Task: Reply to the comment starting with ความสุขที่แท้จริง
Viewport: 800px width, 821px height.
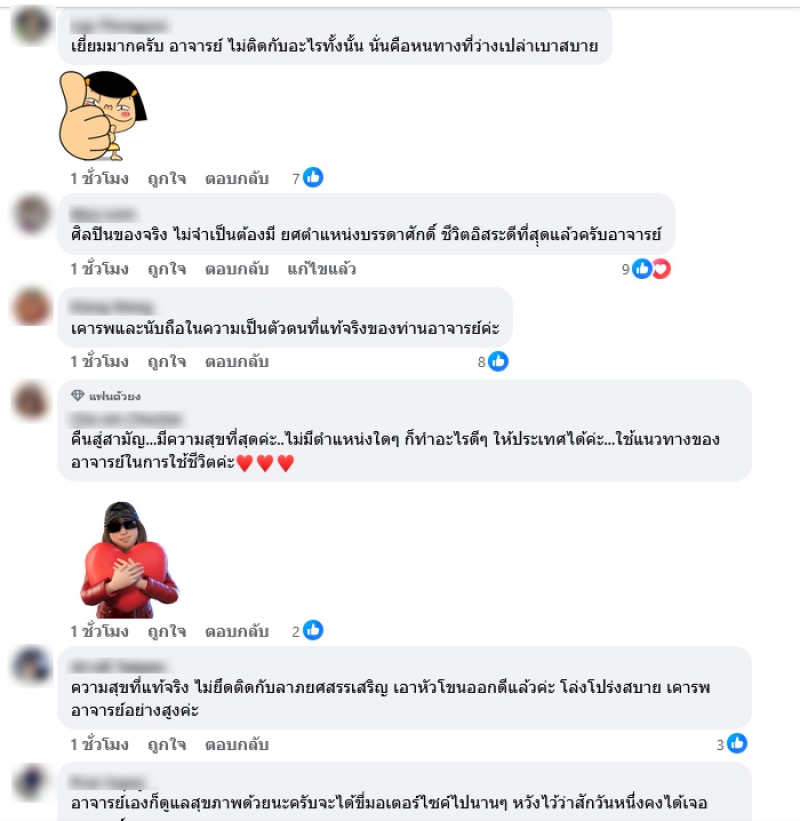Action: coord(237,745)
